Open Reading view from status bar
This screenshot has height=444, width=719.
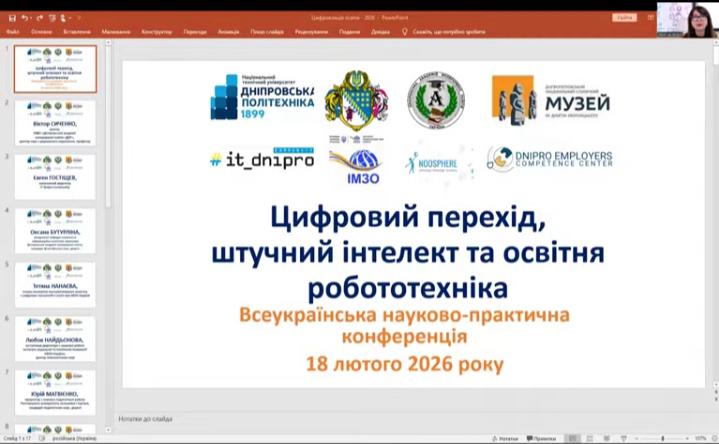606,438
